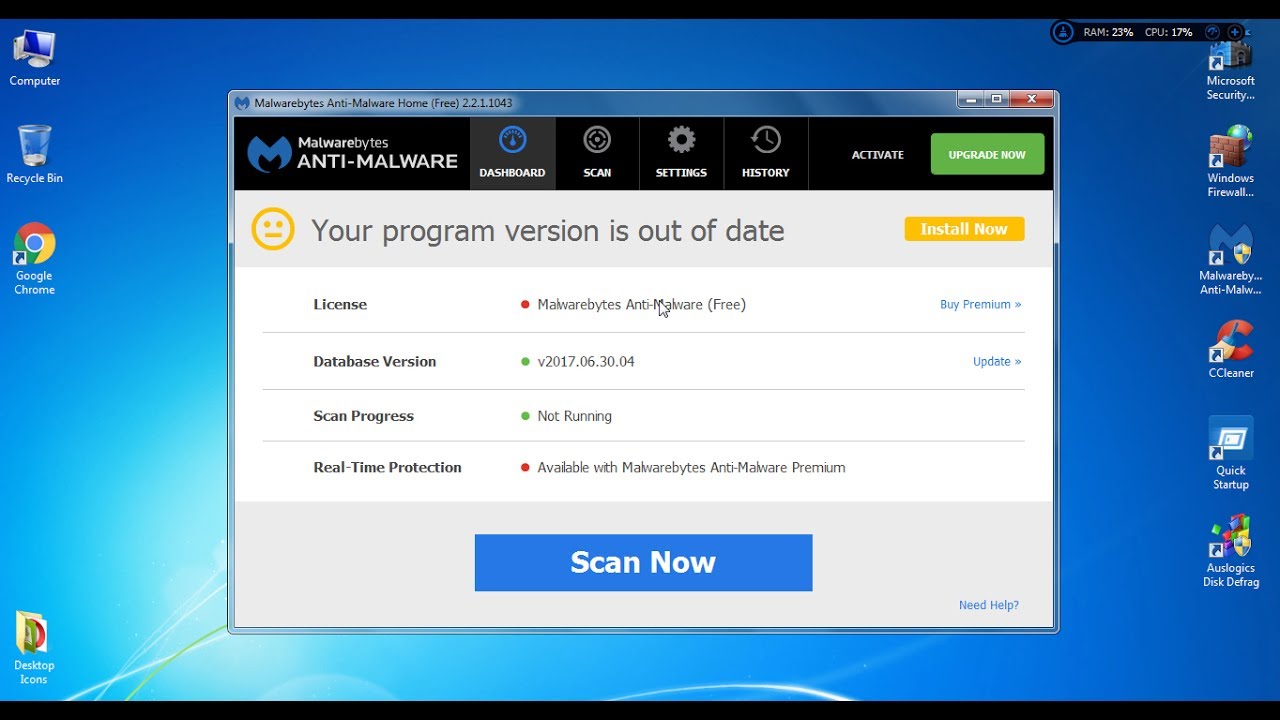Select the Recycle Bin desktop icon
This screenshot has height=720, width=1280.
(35, 155)
